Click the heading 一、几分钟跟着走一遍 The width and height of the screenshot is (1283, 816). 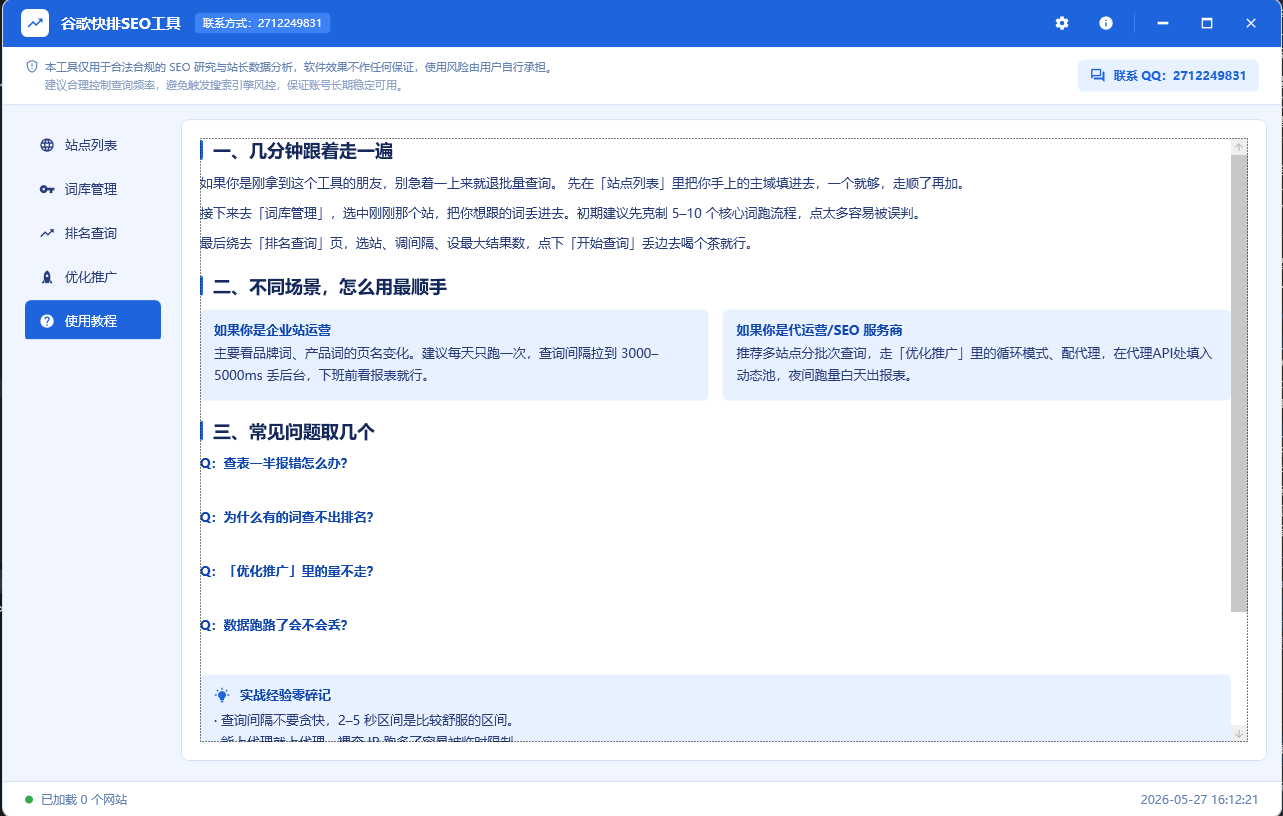pyautogui.click(x=303, y=152)
